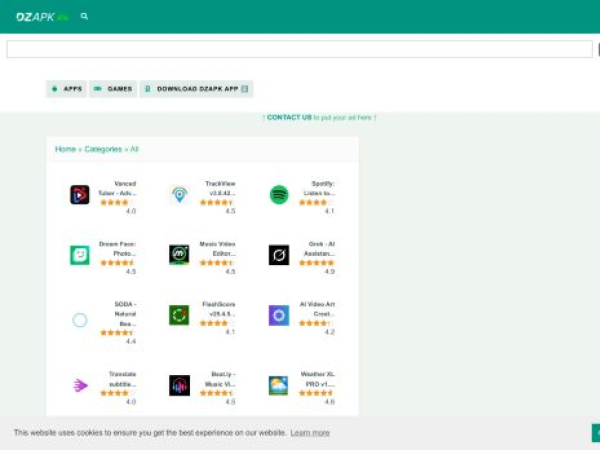Click the Download DZAPK App button
Screen dimensions: 600x450
coord(196,89)
